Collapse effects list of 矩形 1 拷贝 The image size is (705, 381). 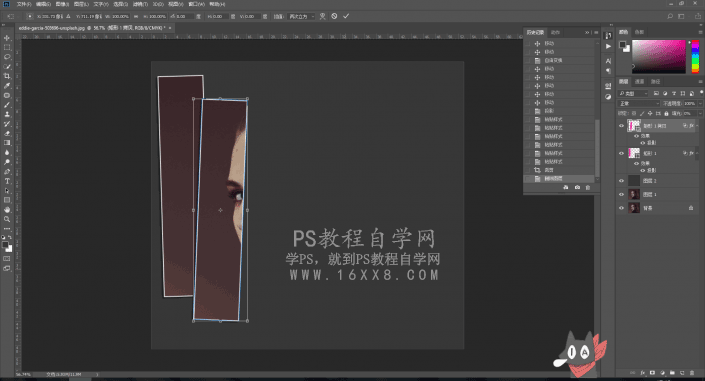tap(697, 126)
